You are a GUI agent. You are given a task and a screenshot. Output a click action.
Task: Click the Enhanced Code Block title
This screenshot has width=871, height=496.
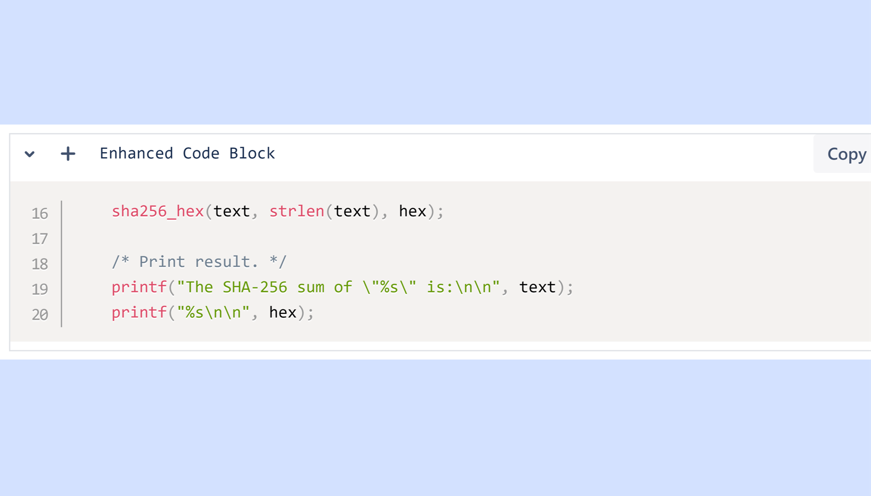coord(187,154)
